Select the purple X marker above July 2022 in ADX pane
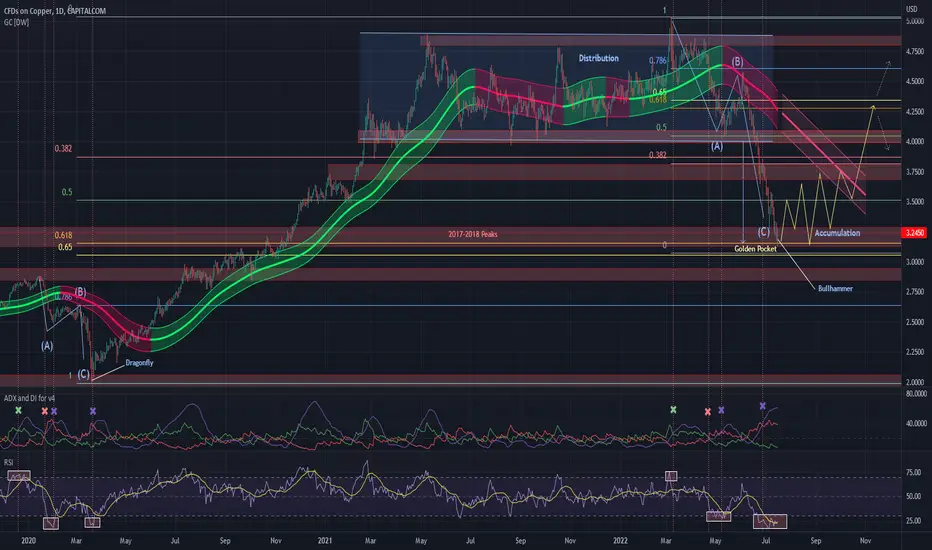 tap(763, 406)
